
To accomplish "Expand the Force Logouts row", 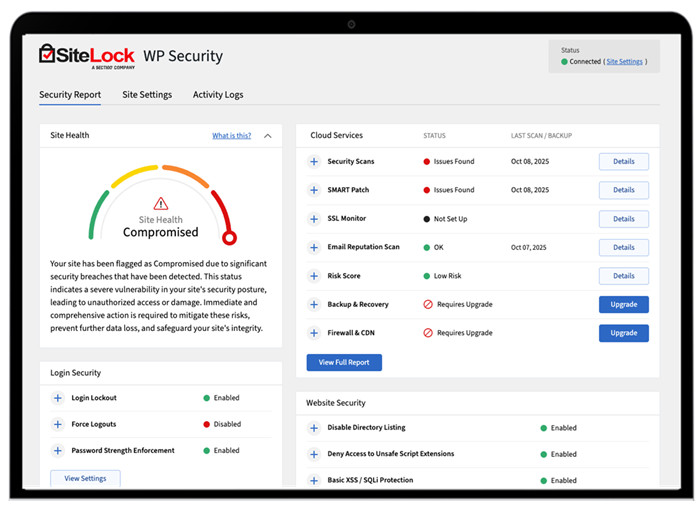I will [x=57, y=424].
